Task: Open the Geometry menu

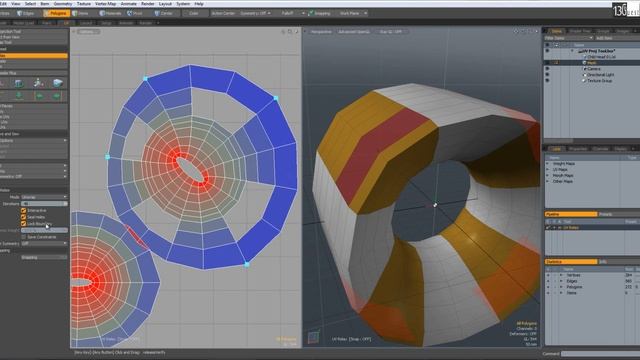Action: [x=63, y=4]
